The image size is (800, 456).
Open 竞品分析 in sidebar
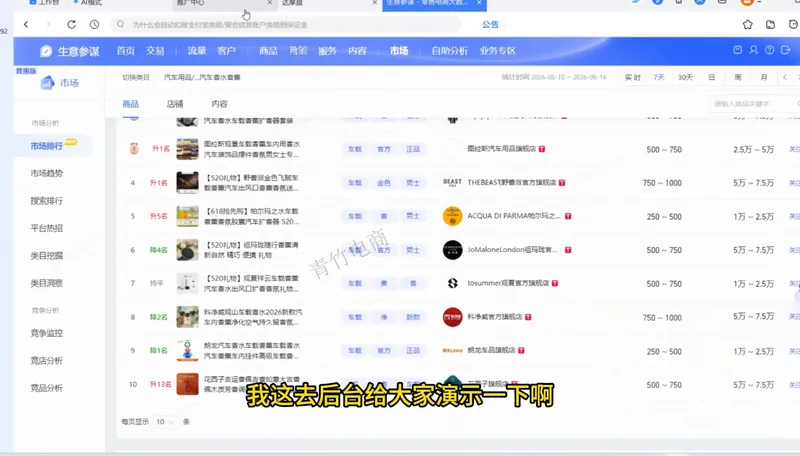pyautogui.click(x=46, y=388)
